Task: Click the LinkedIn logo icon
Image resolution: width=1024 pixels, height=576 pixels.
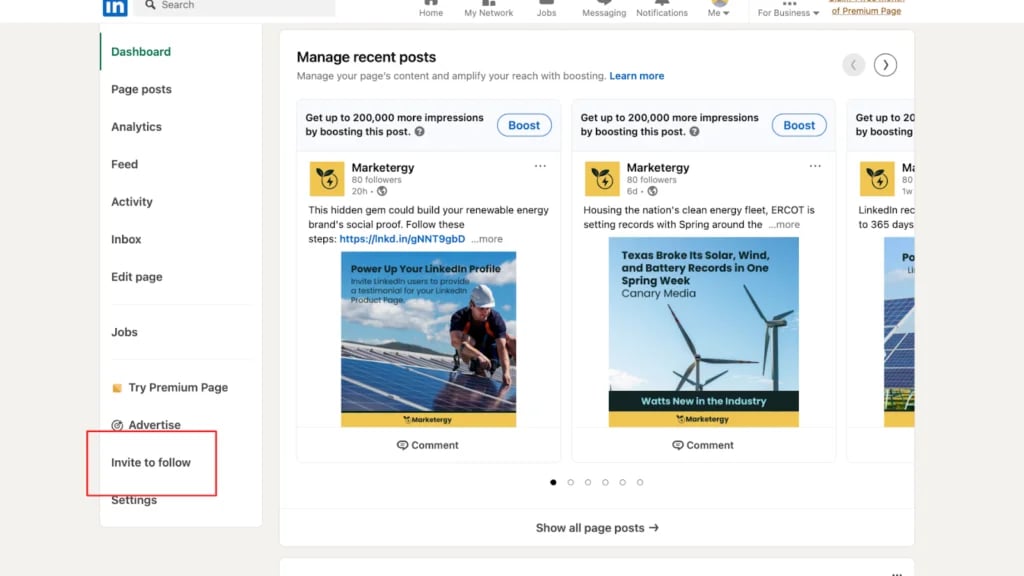Action: (115, 7)
